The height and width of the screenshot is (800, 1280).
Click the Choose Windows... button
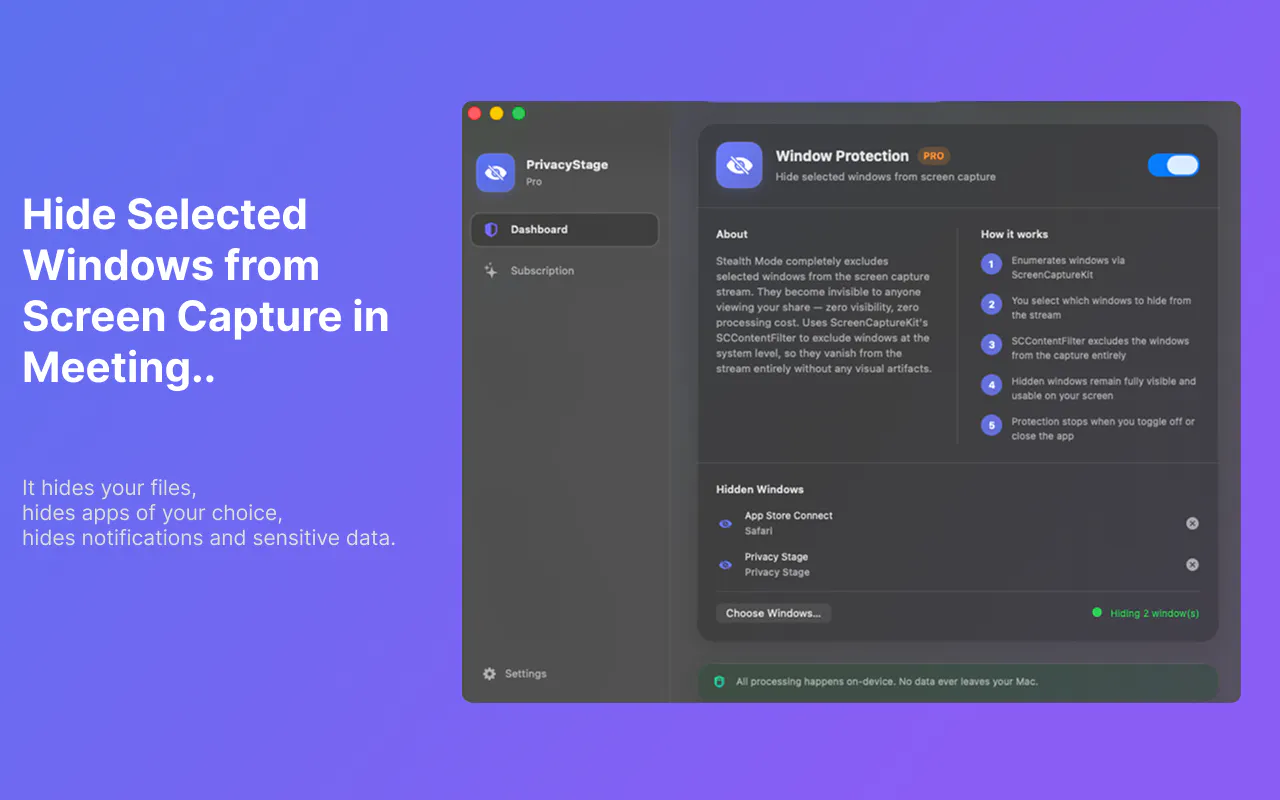tap(773, 613)
